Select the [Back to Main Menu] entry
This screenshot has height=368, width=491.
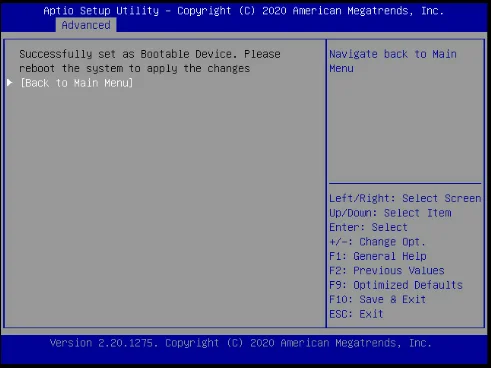click(77, 83)
